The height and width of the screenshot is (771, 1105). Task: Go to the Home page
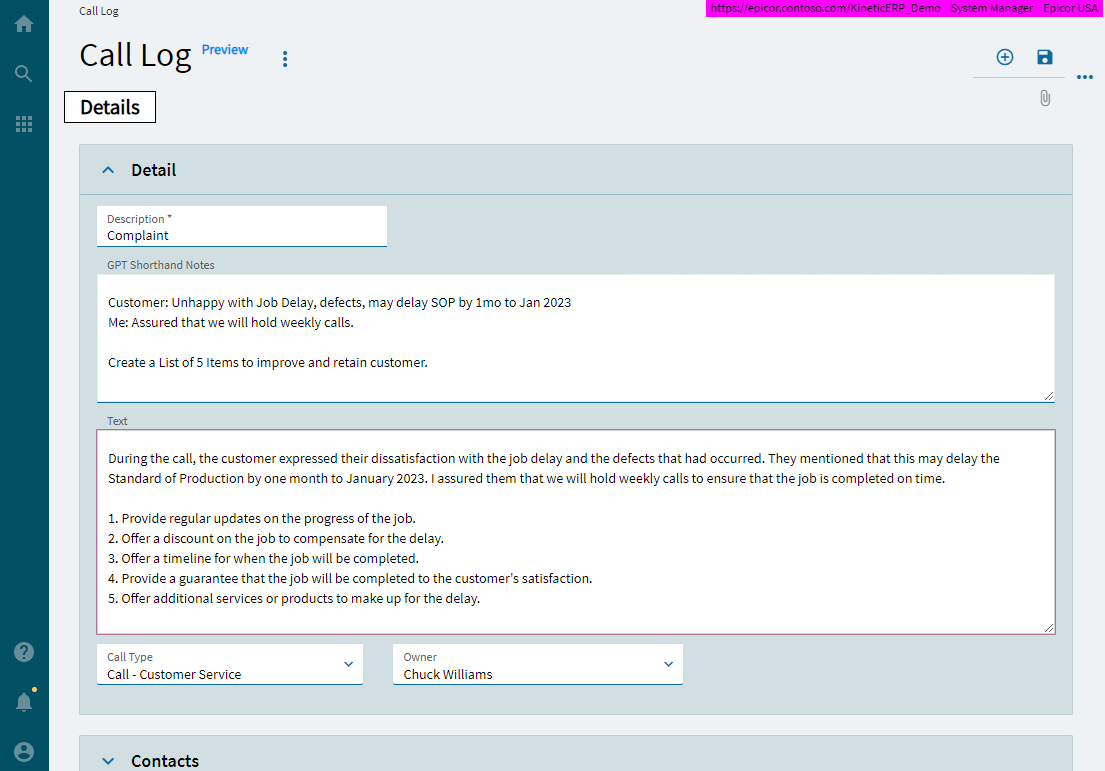pyautogui.click(x=23, y=22)
